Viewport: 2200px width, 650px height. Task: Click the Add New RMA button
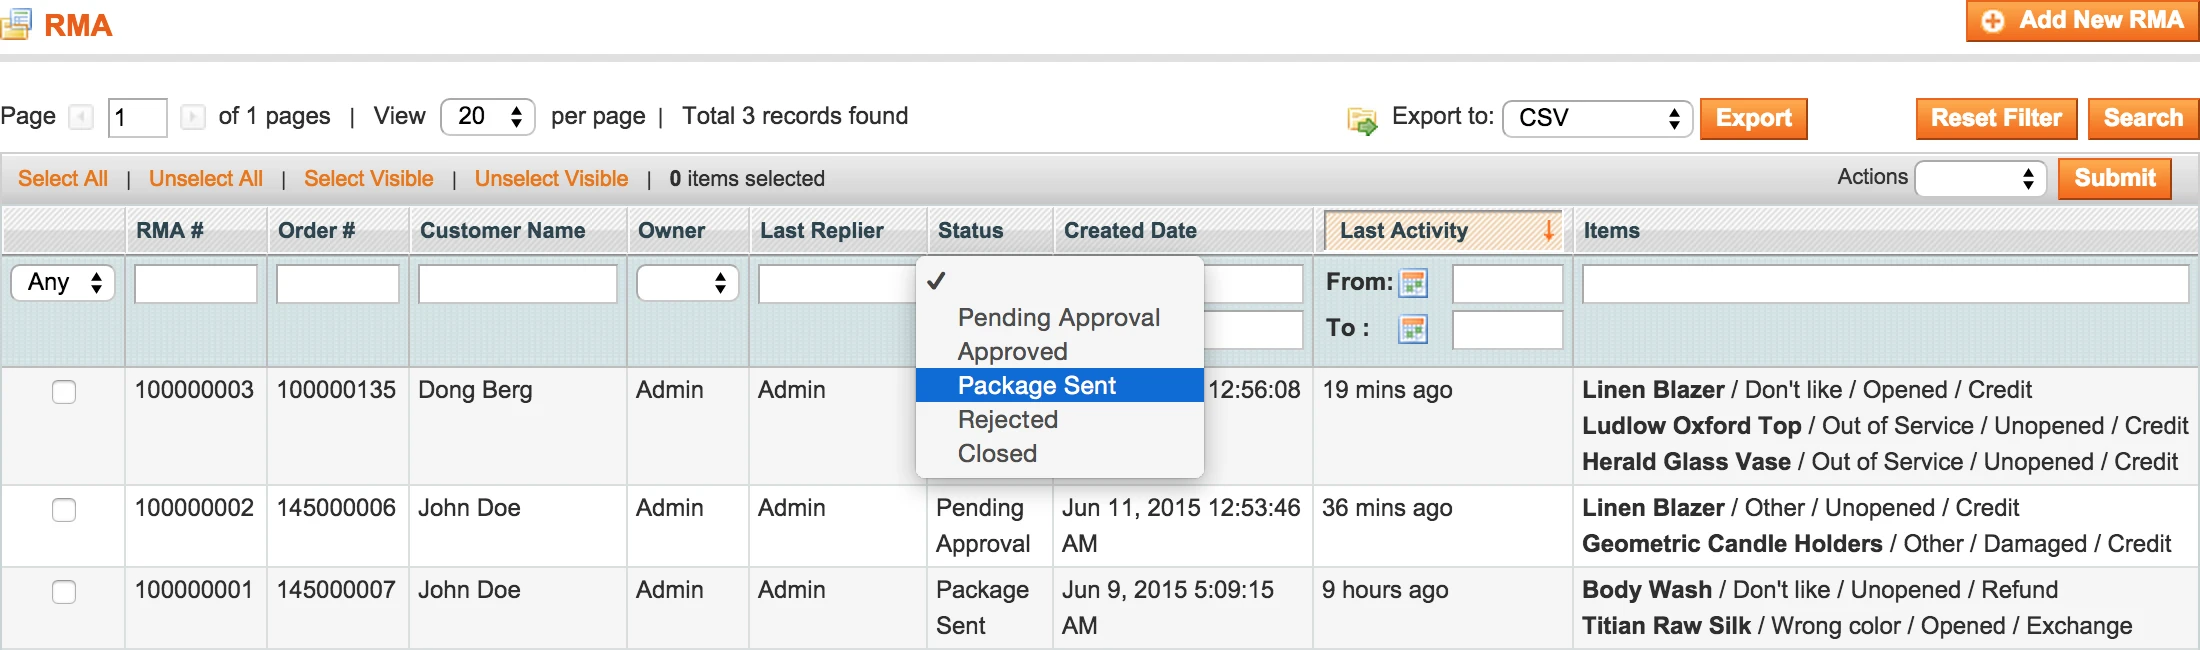[2082, 21]
